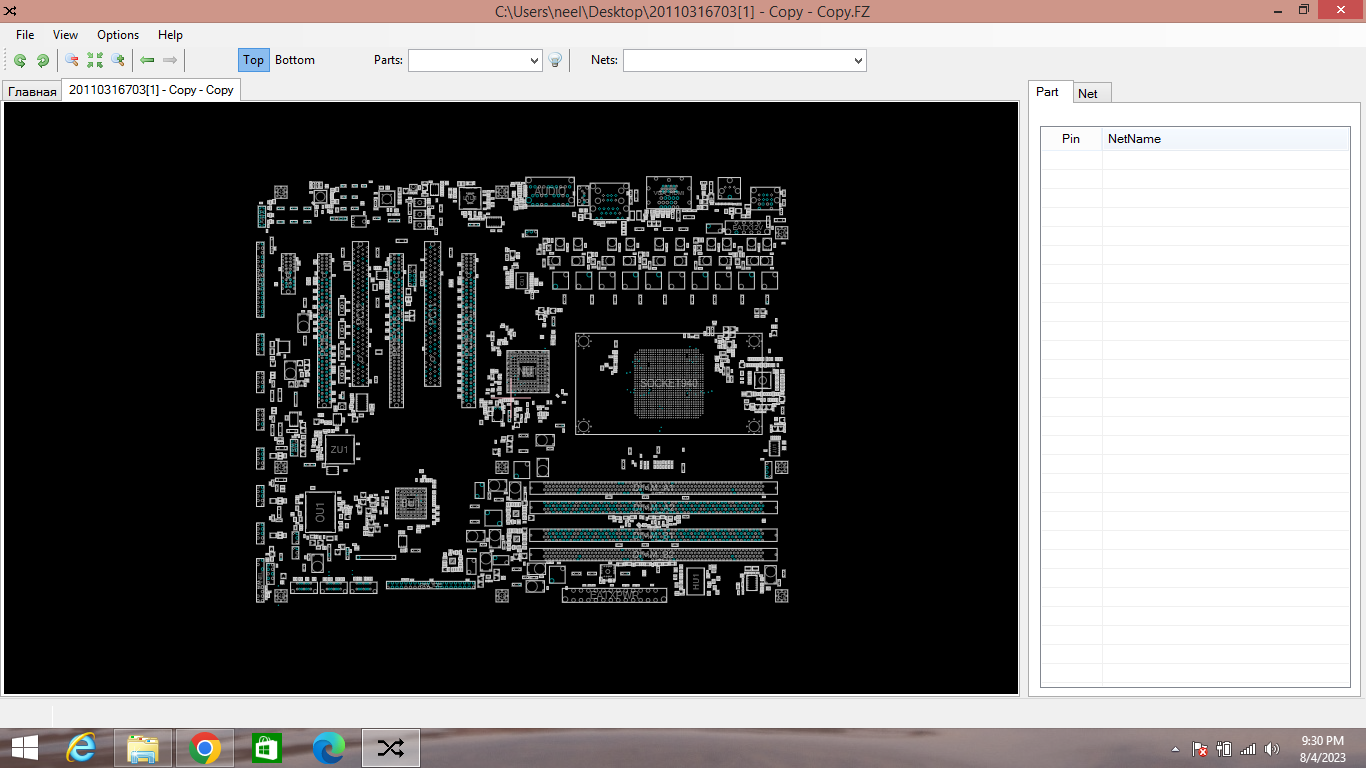
Task: Switch to the Bottom board side
Action: click(295, 60)
